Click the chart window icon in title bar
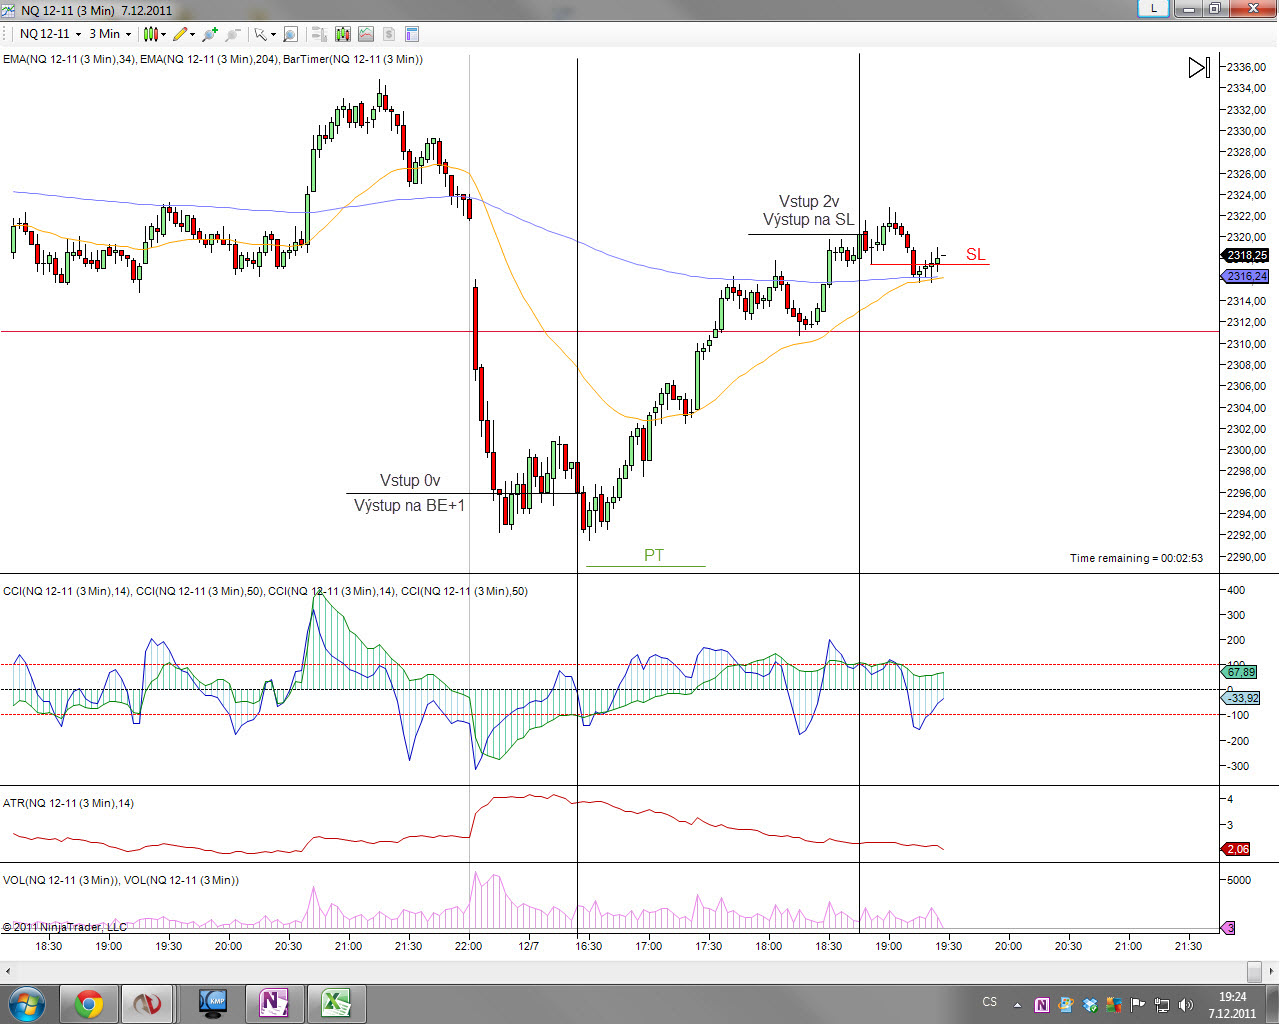Image resolution: width=1280 pixels, height=1024 pixels. [8, 10]
